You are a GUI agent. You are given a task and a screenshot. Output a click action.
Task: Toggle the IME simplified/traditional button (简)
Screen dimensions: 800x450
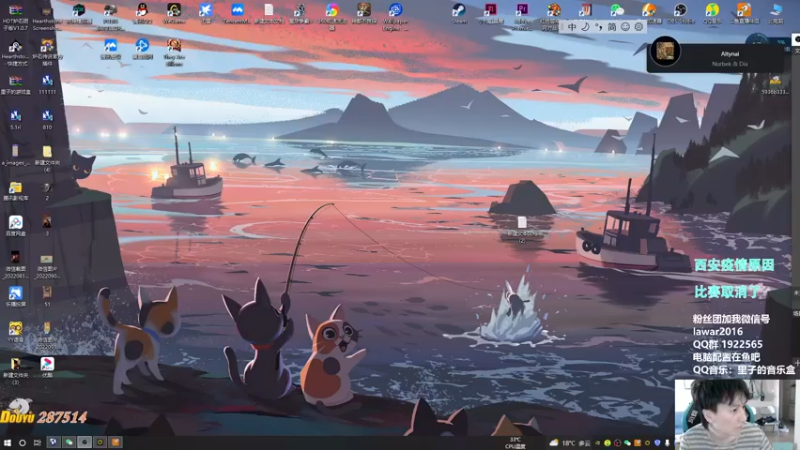(x=612, y=27)
